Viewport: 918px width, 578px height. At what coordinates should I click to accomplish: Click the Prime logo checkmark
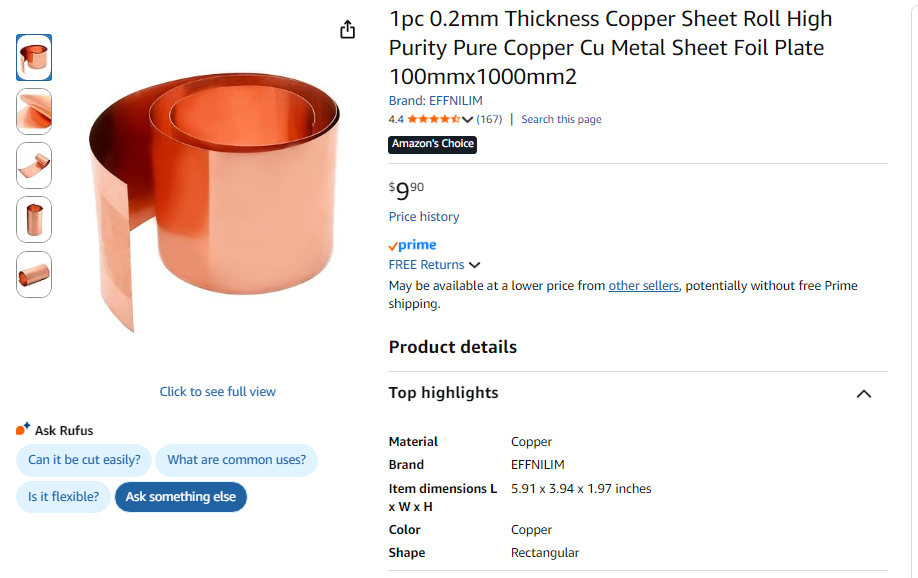coord(395,244)
